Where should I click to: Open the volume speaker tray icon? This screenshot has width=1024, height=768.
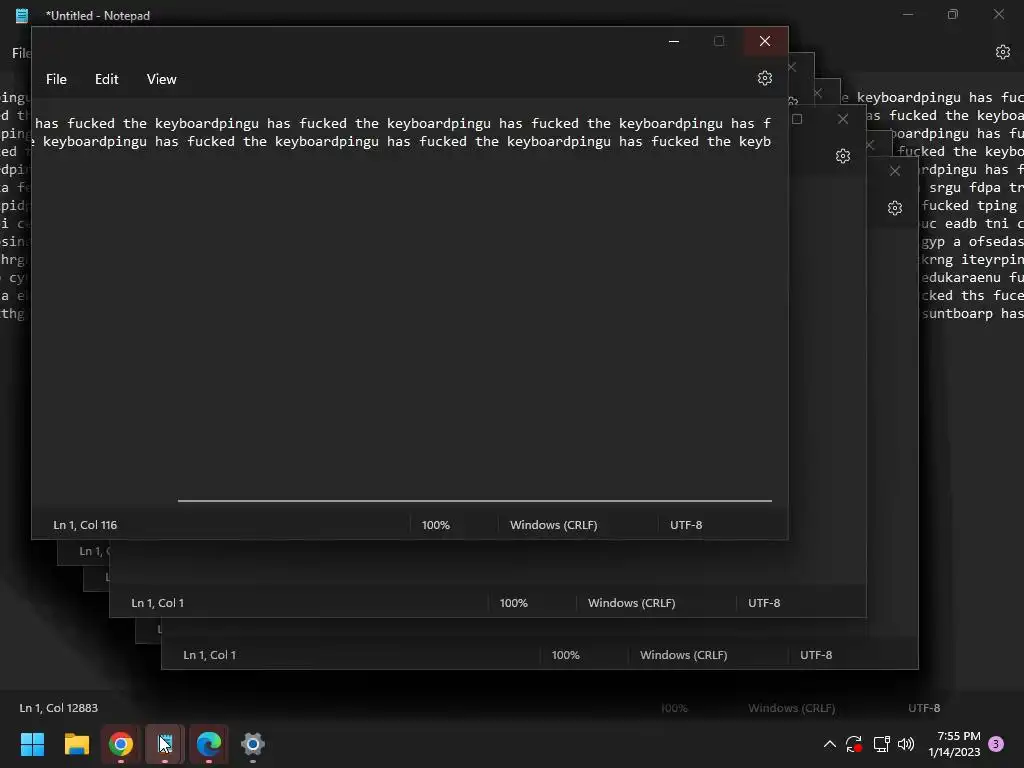(906, 744)
